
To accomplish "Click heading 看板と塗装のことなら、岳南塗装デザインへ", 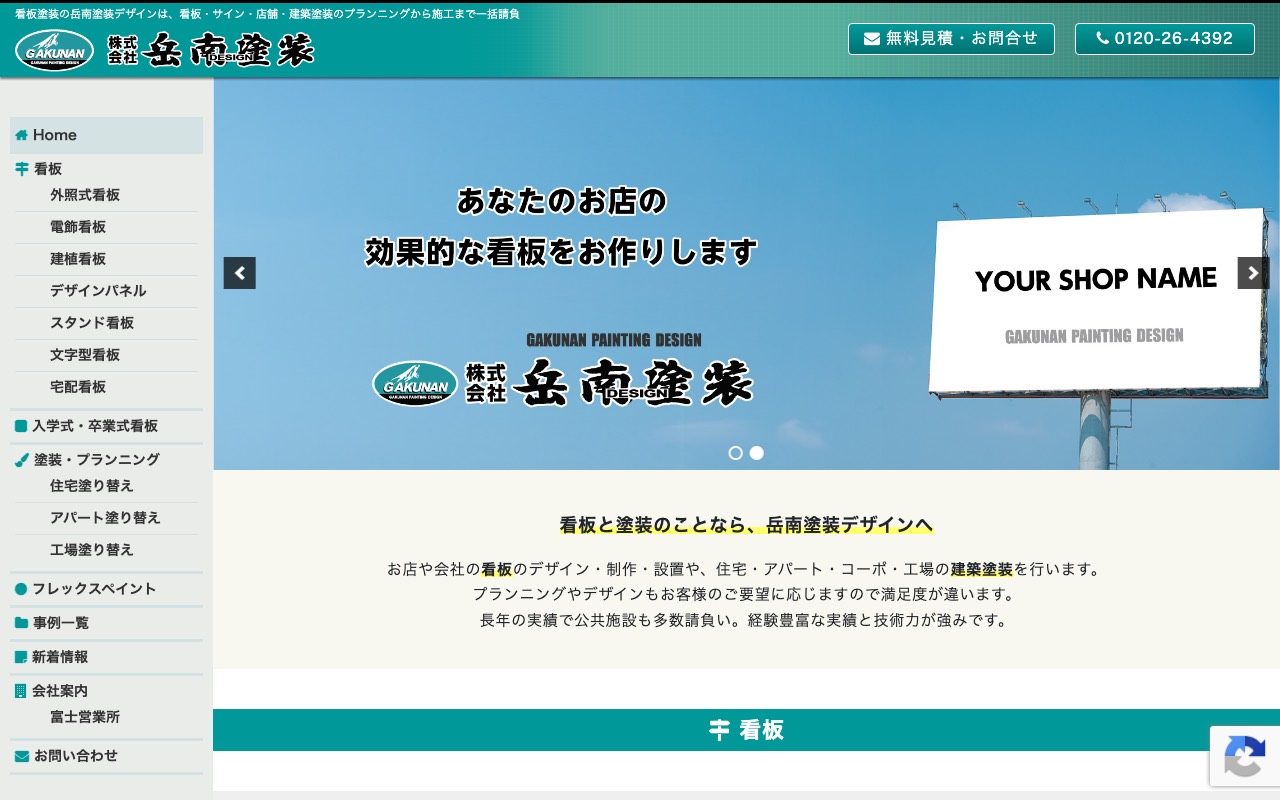I will point(746,525).
